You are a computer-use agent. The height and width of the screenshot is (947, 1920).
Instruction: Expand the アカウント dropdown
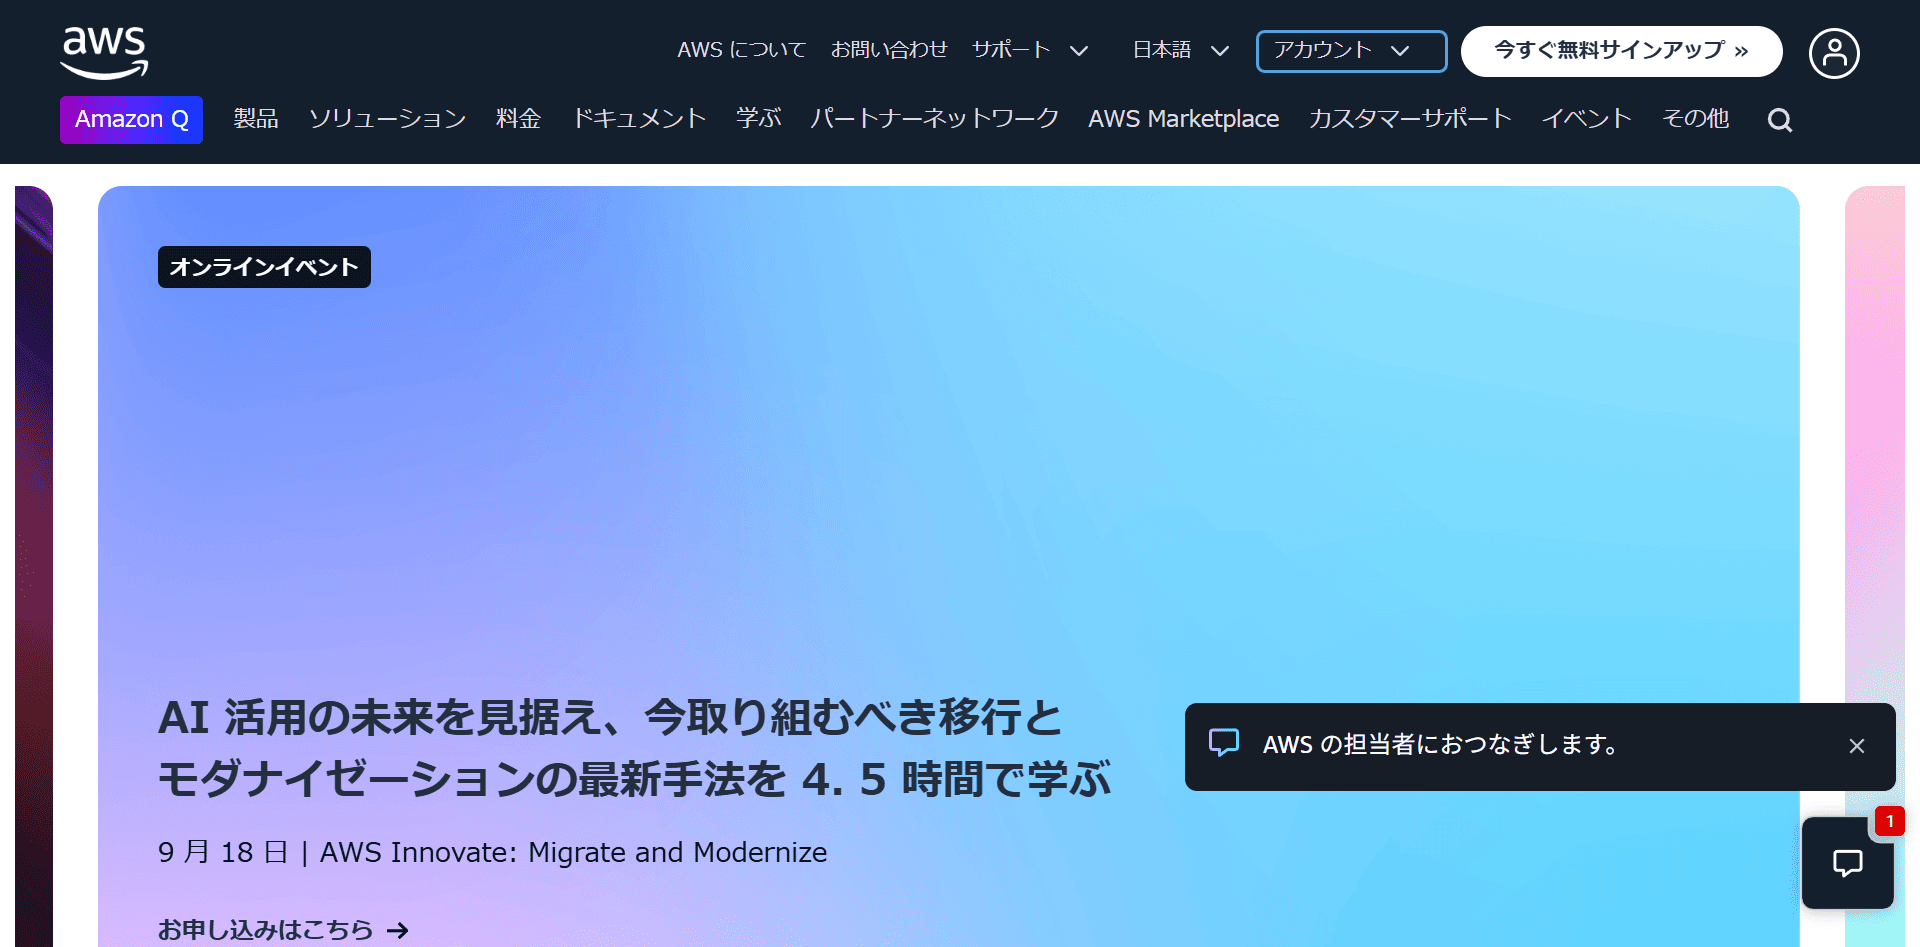1351,51
